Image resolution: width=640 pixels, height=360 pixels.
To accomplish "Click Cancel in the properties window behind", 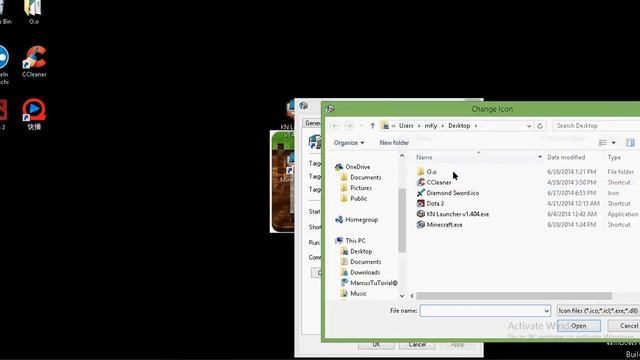I will coord(417,345).
